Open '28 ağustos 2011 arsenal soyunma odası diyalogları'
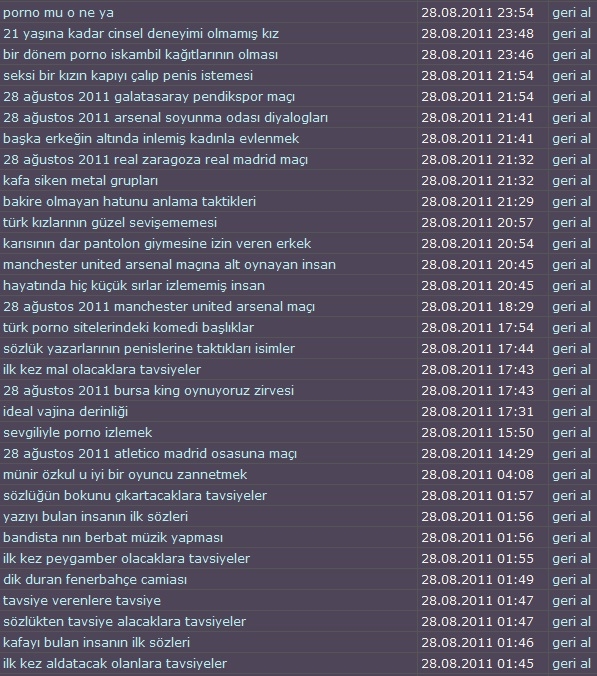The width and height of the screenshot is (597, 676). pos(166,118)
